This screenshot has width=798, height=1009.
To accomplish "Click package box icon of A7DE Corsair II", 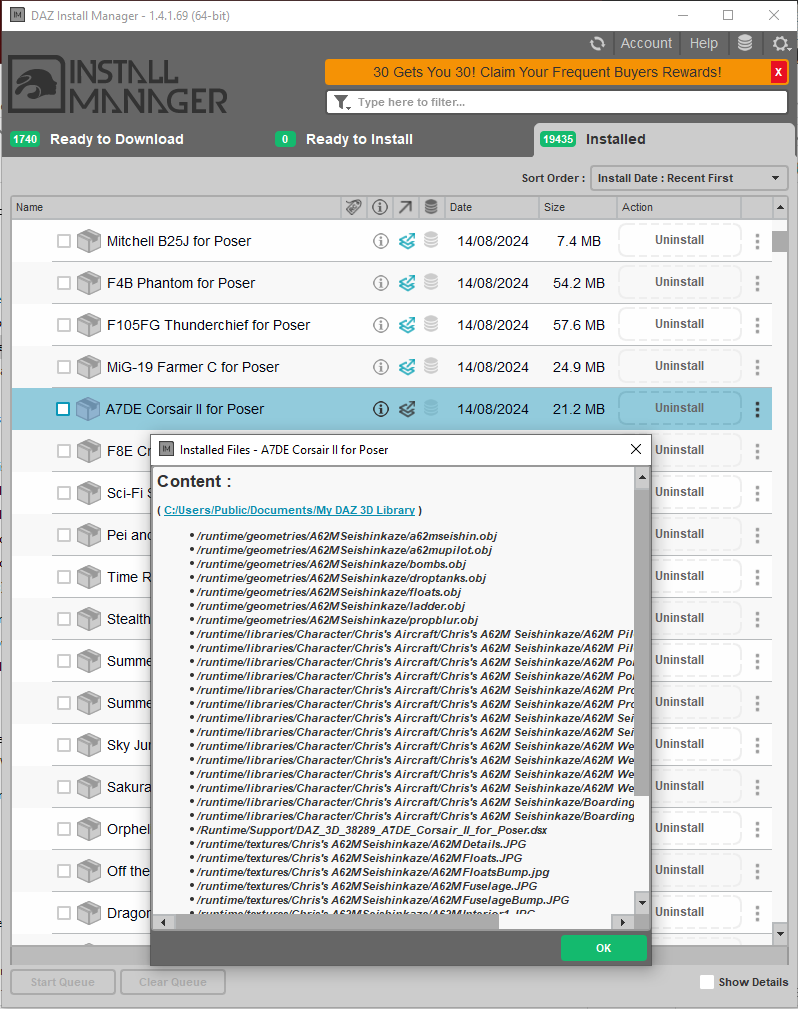I will tap(88, 409).
